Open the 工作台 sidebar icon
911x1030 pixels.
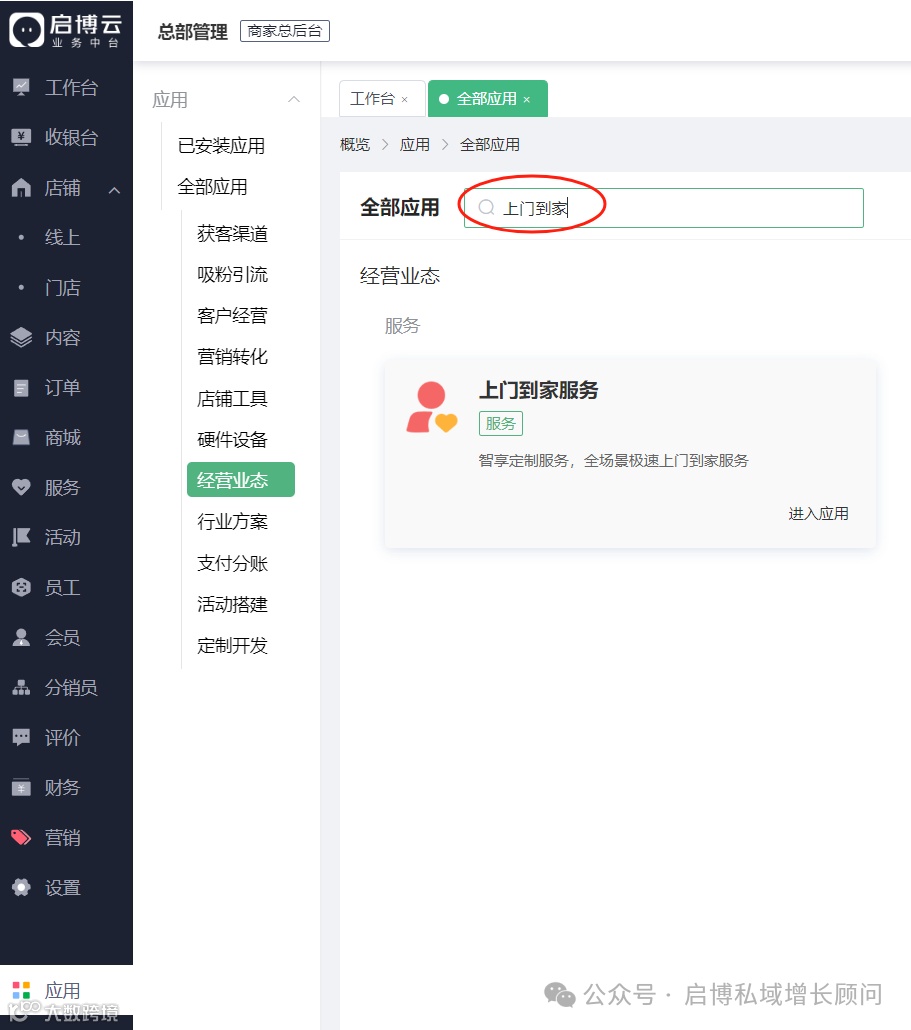coord(22,87)
